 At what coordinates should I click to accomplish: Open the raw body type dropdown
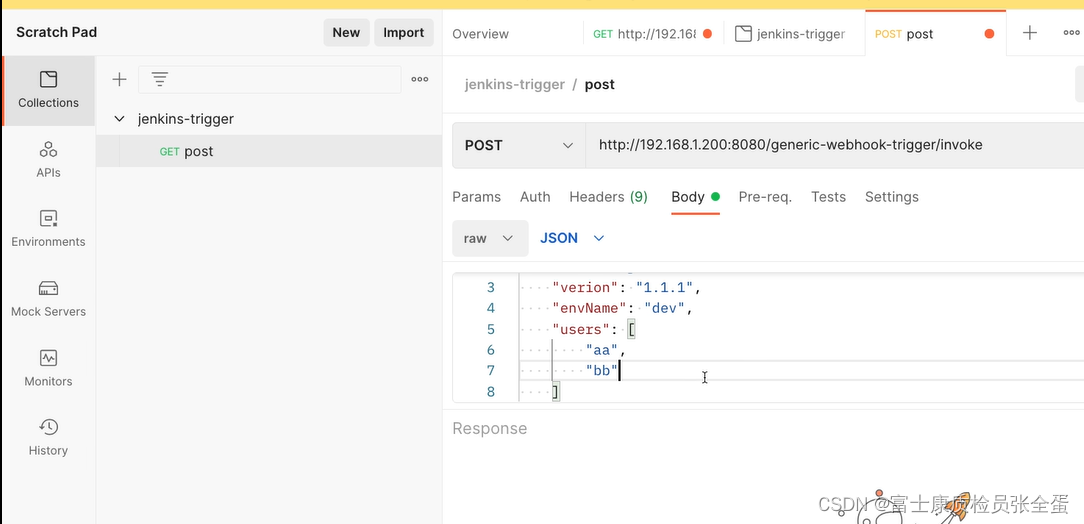pyautogui.click(x=490, y=238)
